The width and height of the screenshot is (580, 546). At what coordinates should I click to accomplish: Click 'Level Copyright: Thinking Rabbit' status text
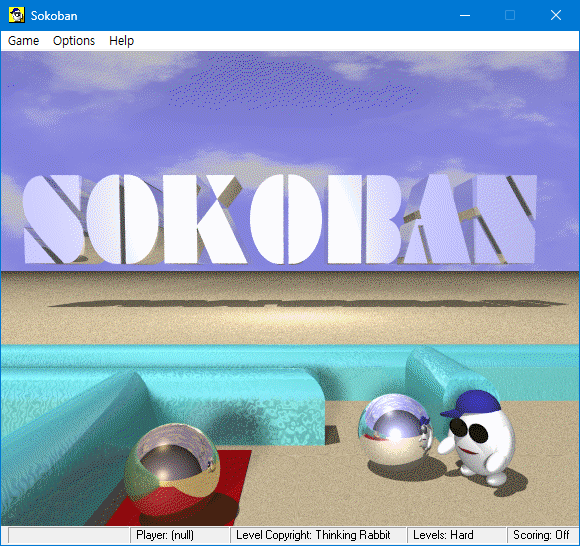313,535
